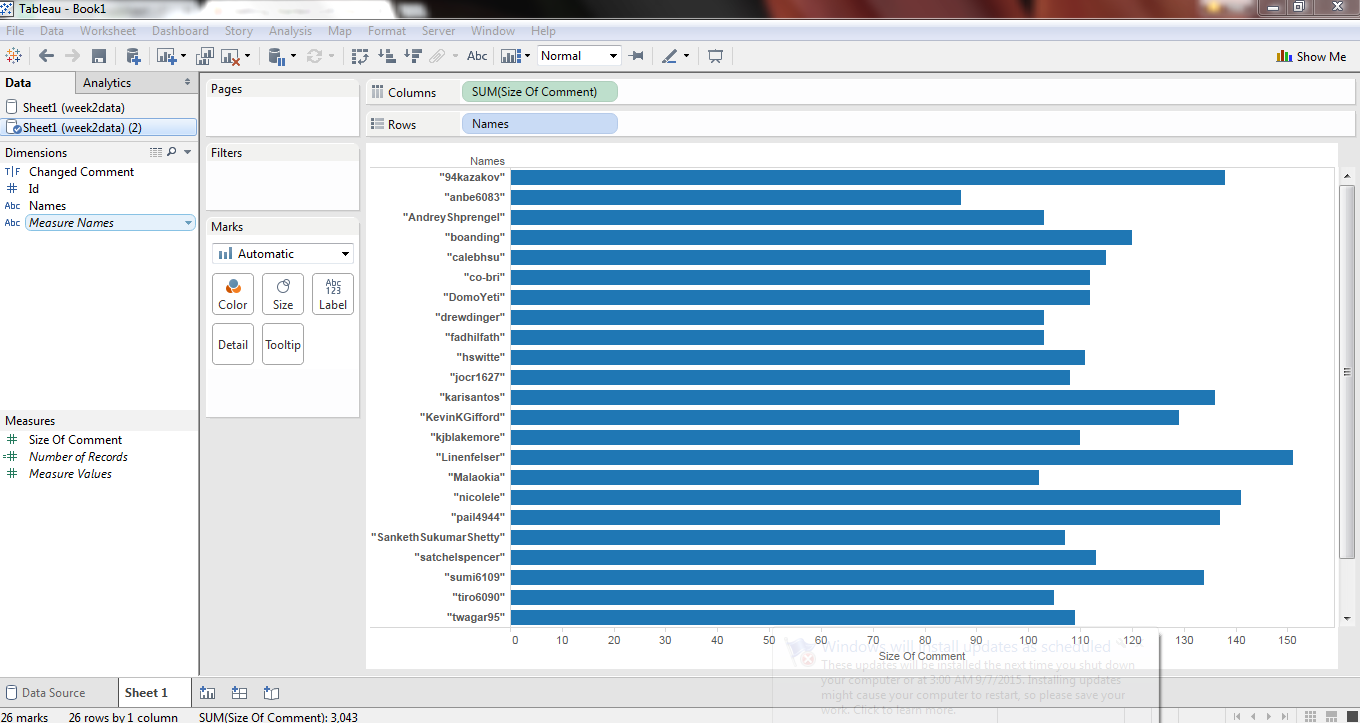The height and width of the screenshot is (723, 1360).
Task: Open the Worksheet menu
Action: tap(108, 31)
